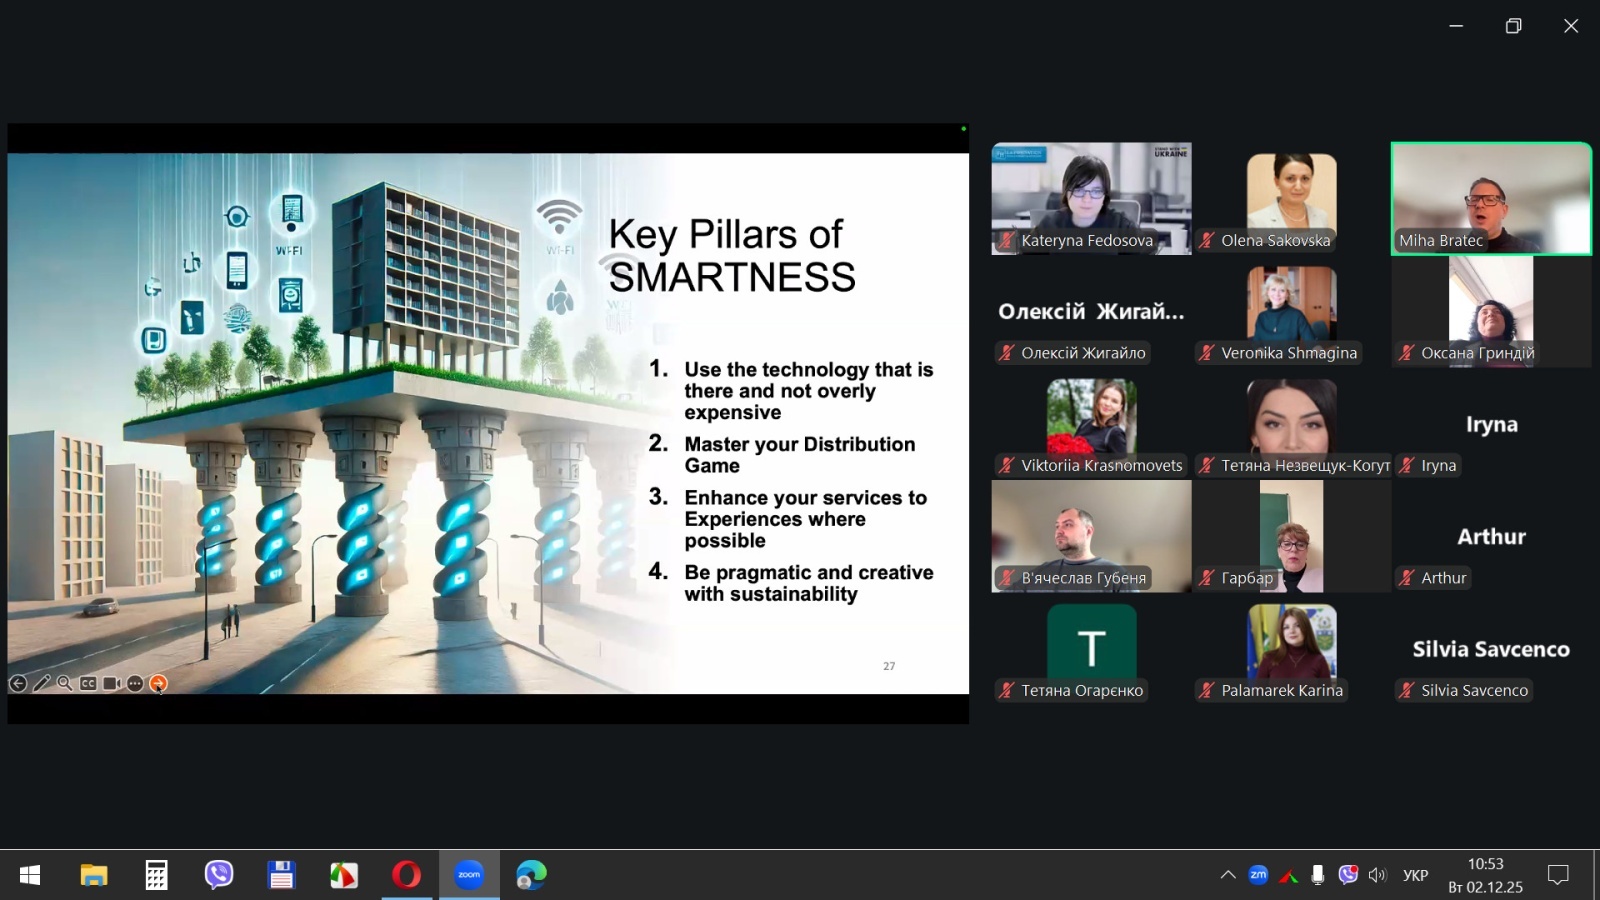Select Miha Bratec's active speaker video
Image resolution: width=1600 pixels, height=900 pixels.
tap(1490, 198)
